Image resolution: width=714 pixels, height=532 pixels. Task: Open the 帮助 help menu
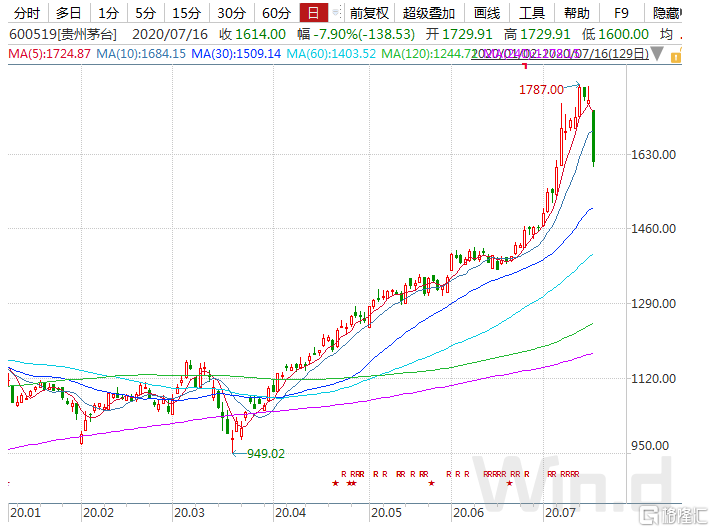point(576,13)
